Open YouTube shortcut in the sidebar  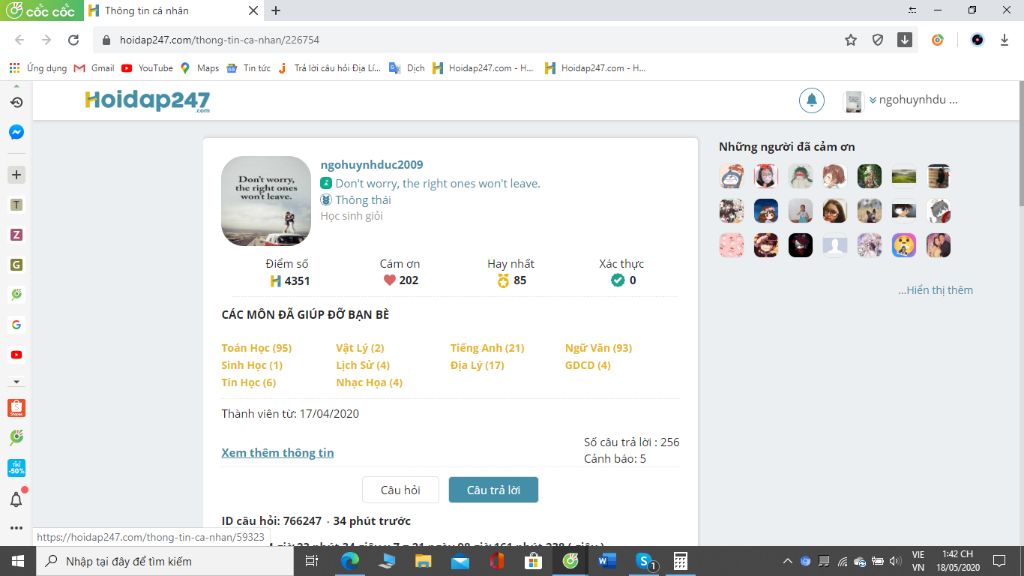[x=16, y=355]
